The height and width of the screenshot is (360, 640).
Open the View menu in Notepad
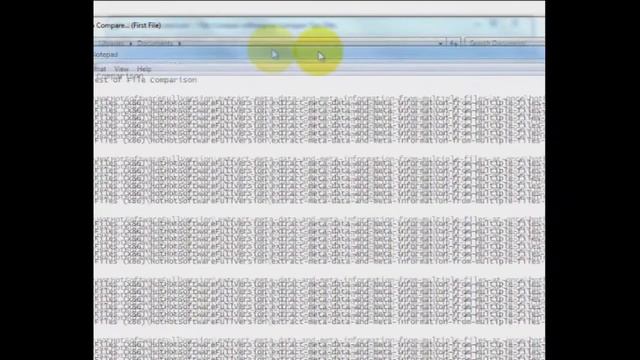click(x=121, y=69)
